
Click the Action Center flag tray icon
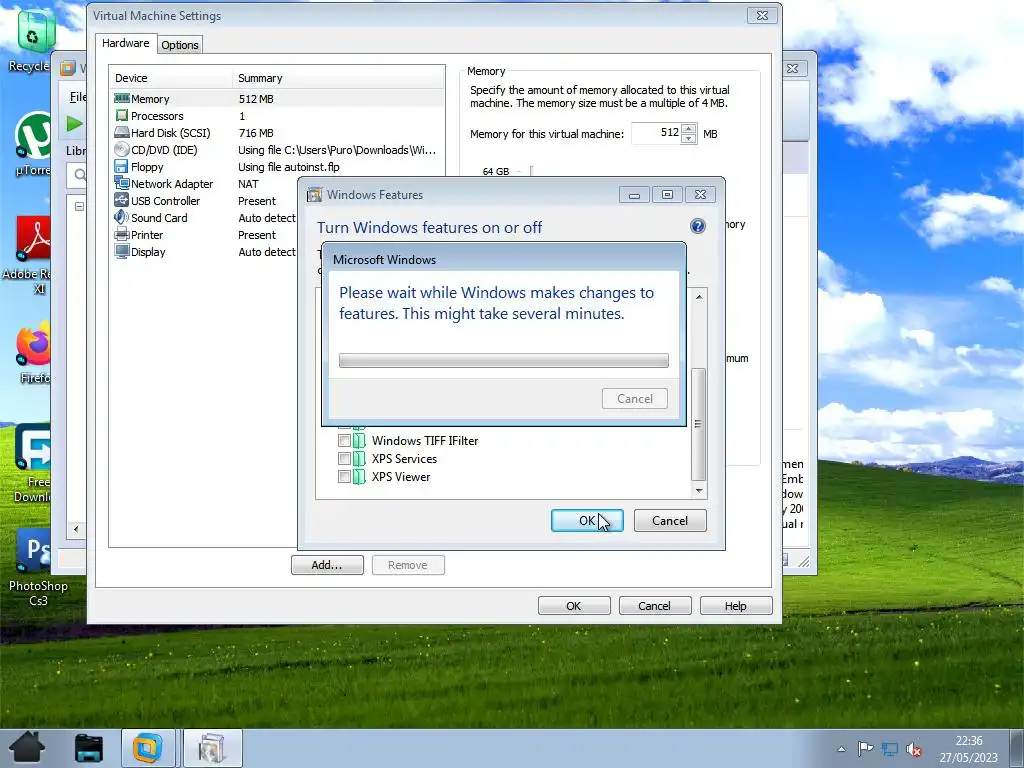point(865,749)
